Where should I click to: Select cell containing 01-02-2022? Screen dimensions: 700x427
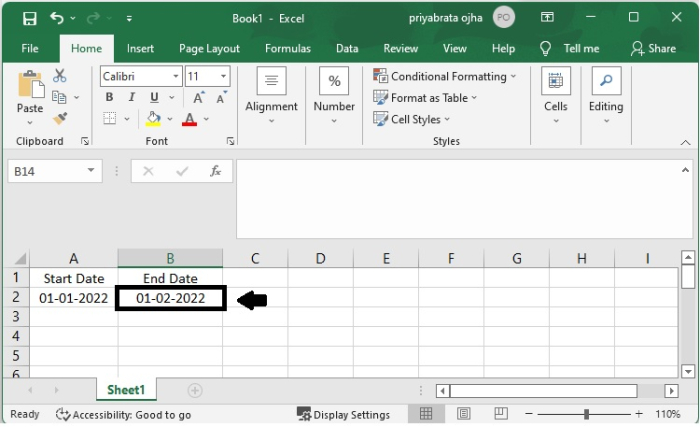click(x=171, y=298)
